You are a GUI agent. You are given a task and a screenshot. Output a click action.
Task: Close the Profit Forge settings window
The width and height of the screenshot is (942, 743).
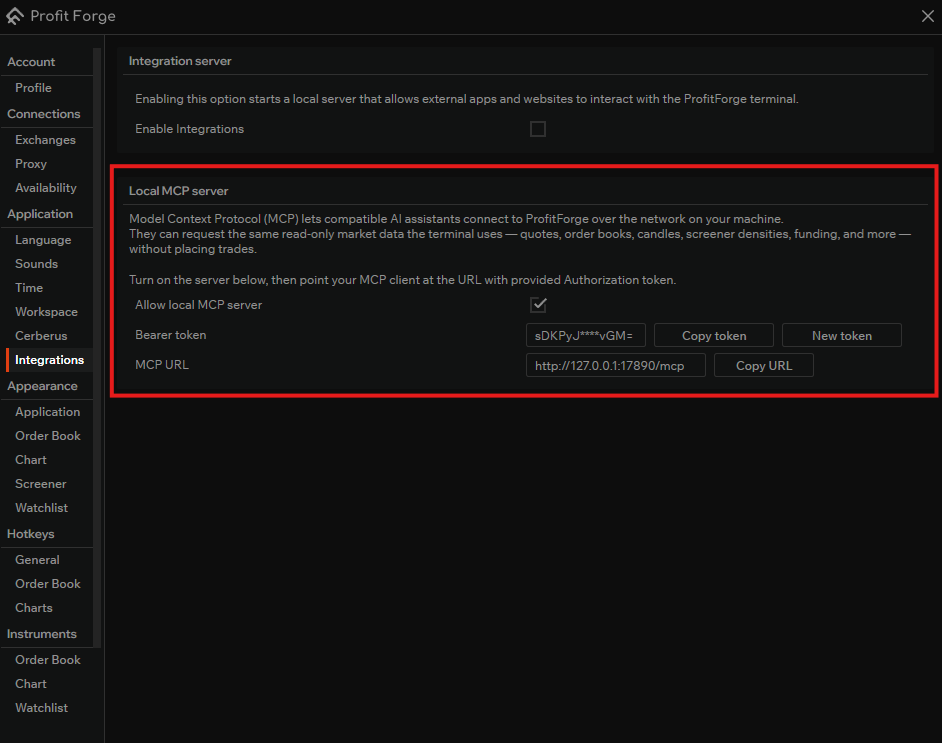coord(928,16)
